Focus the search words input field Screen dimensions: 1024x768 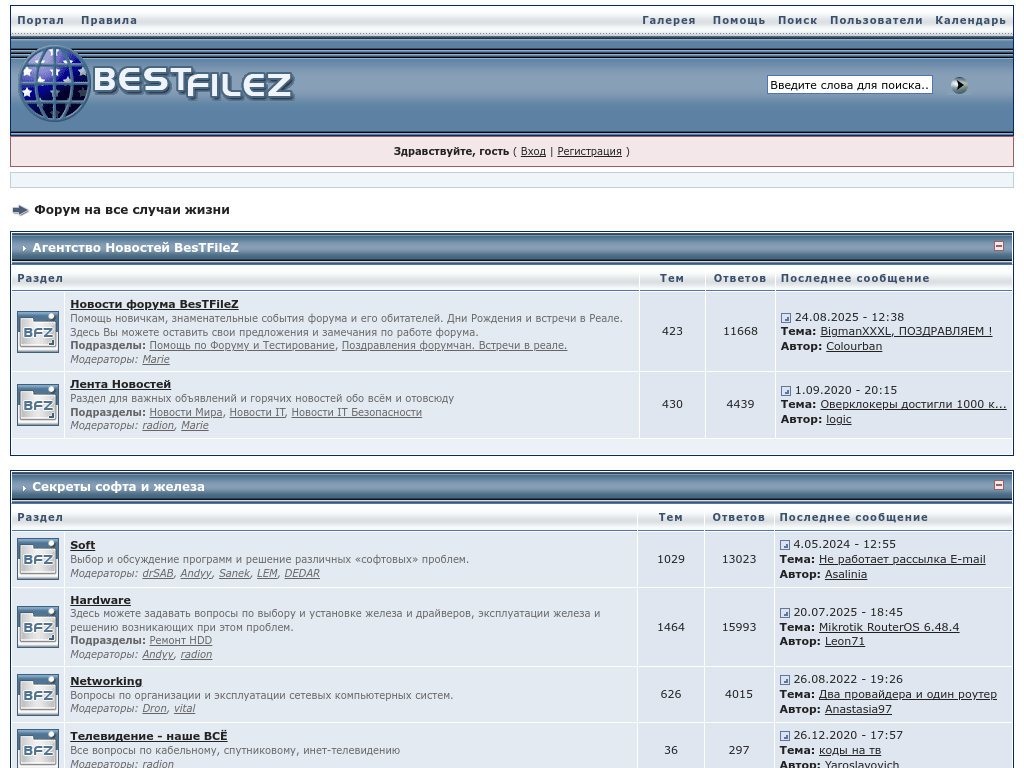point(849,85)
